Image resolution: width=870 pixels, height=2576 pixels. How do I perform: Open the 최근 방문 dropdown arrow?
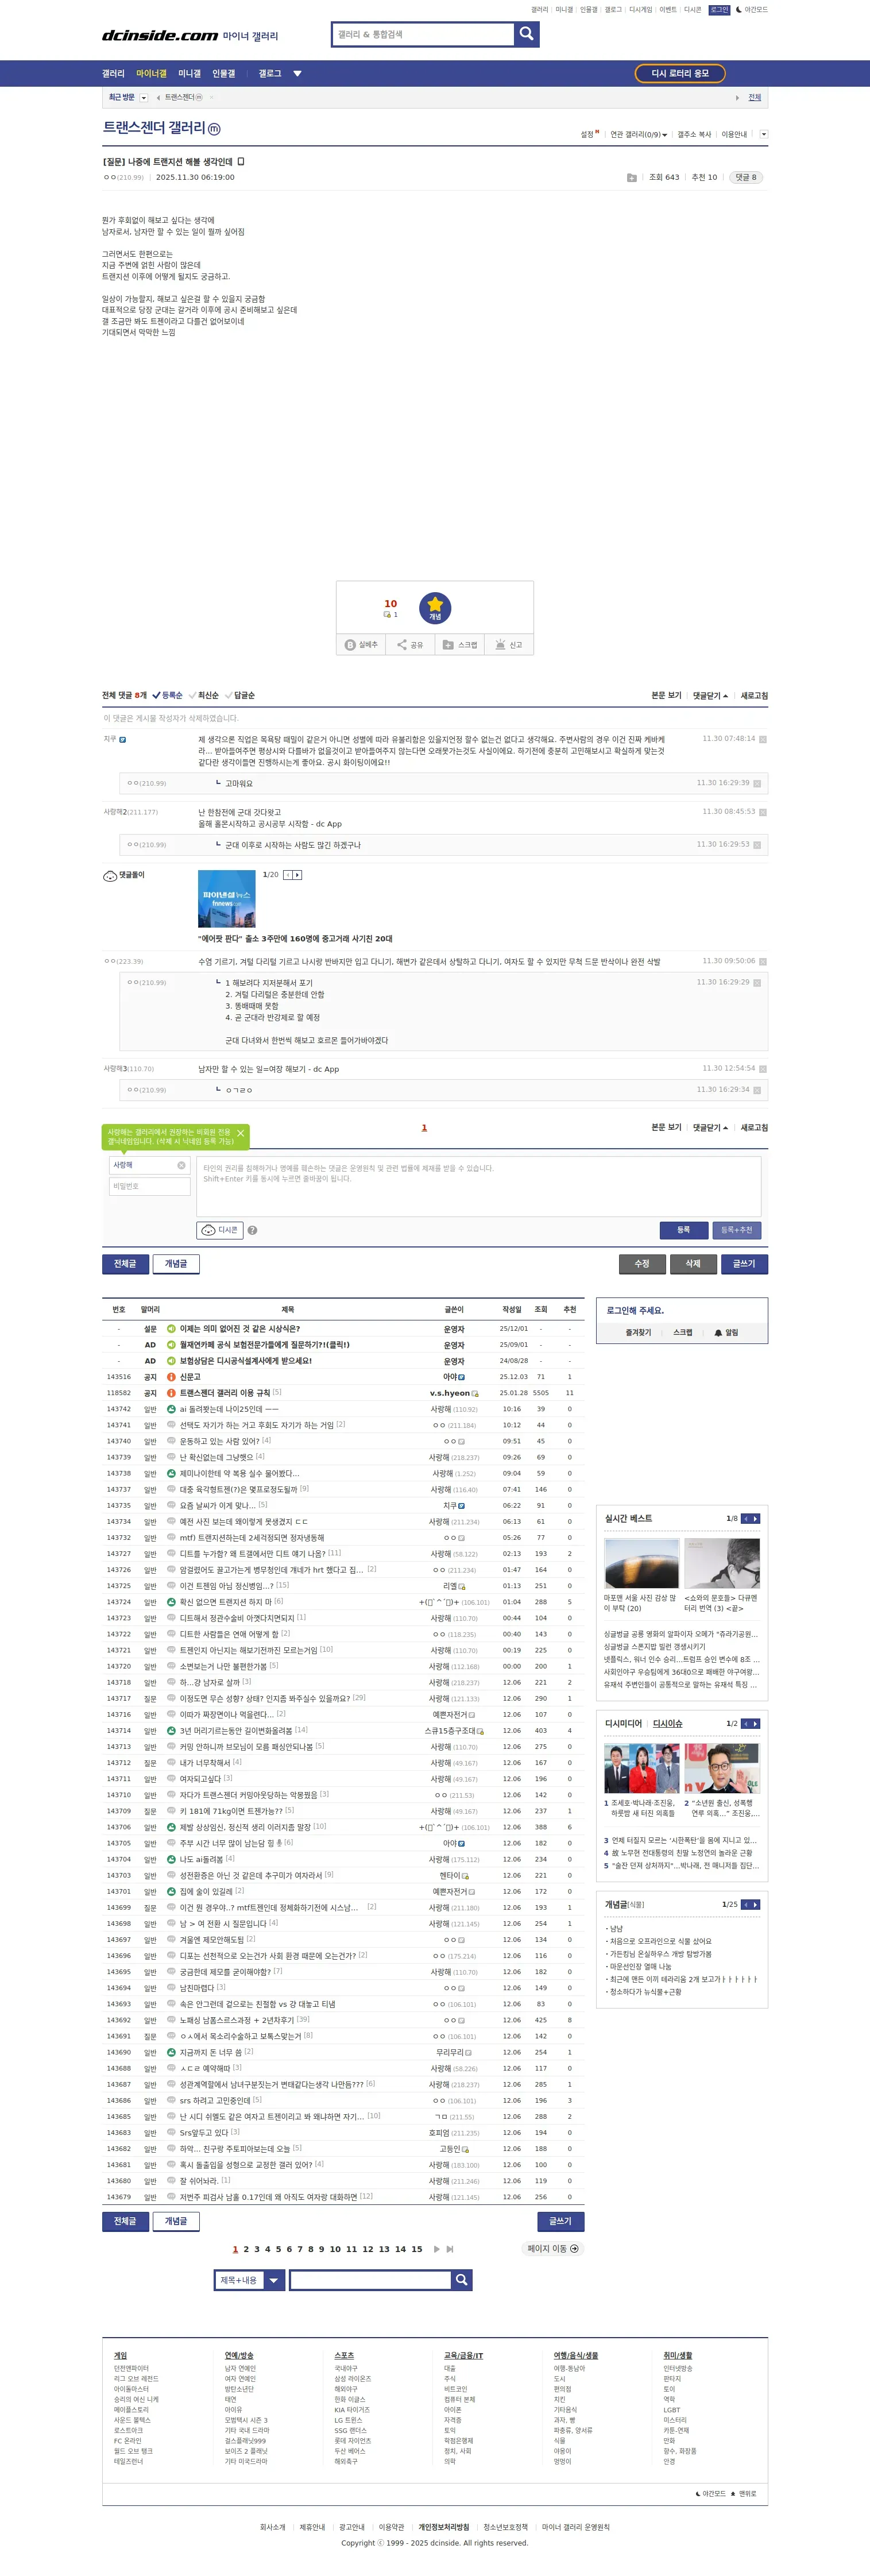[144, 98]
